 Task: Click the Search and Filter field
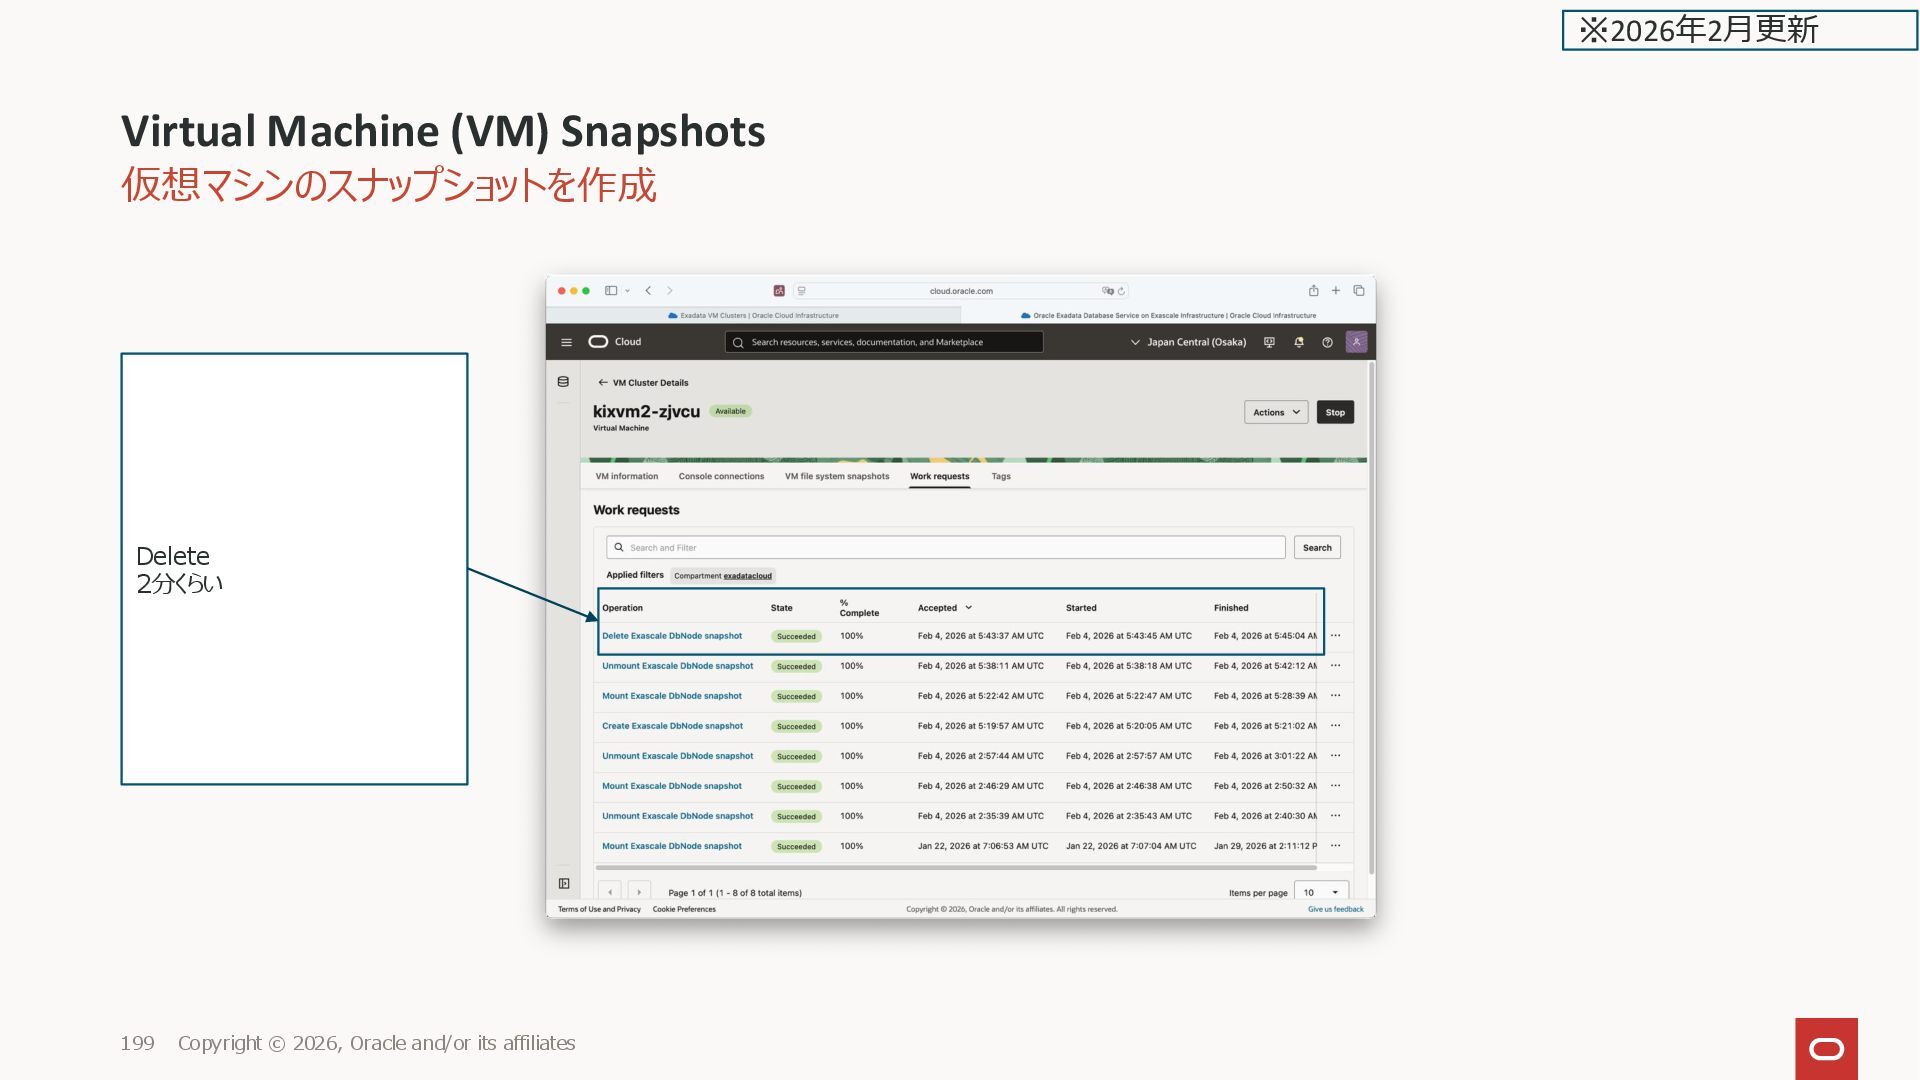coord(945,547)
